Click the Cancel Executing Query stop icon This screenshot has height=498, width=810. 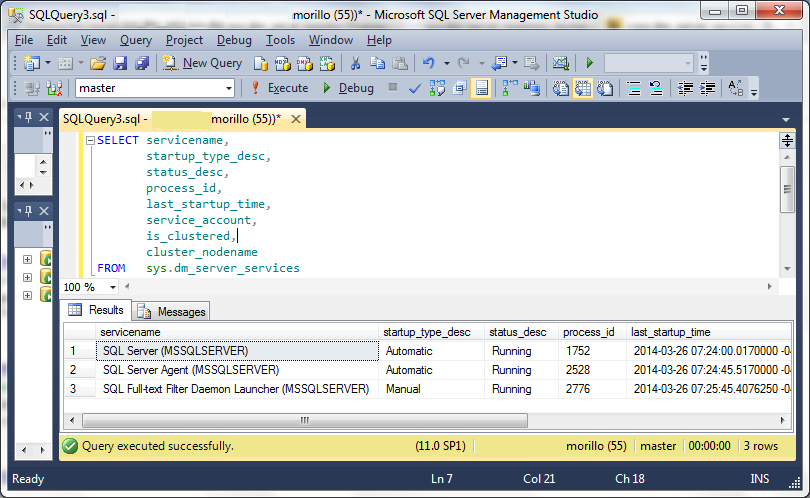393,87
